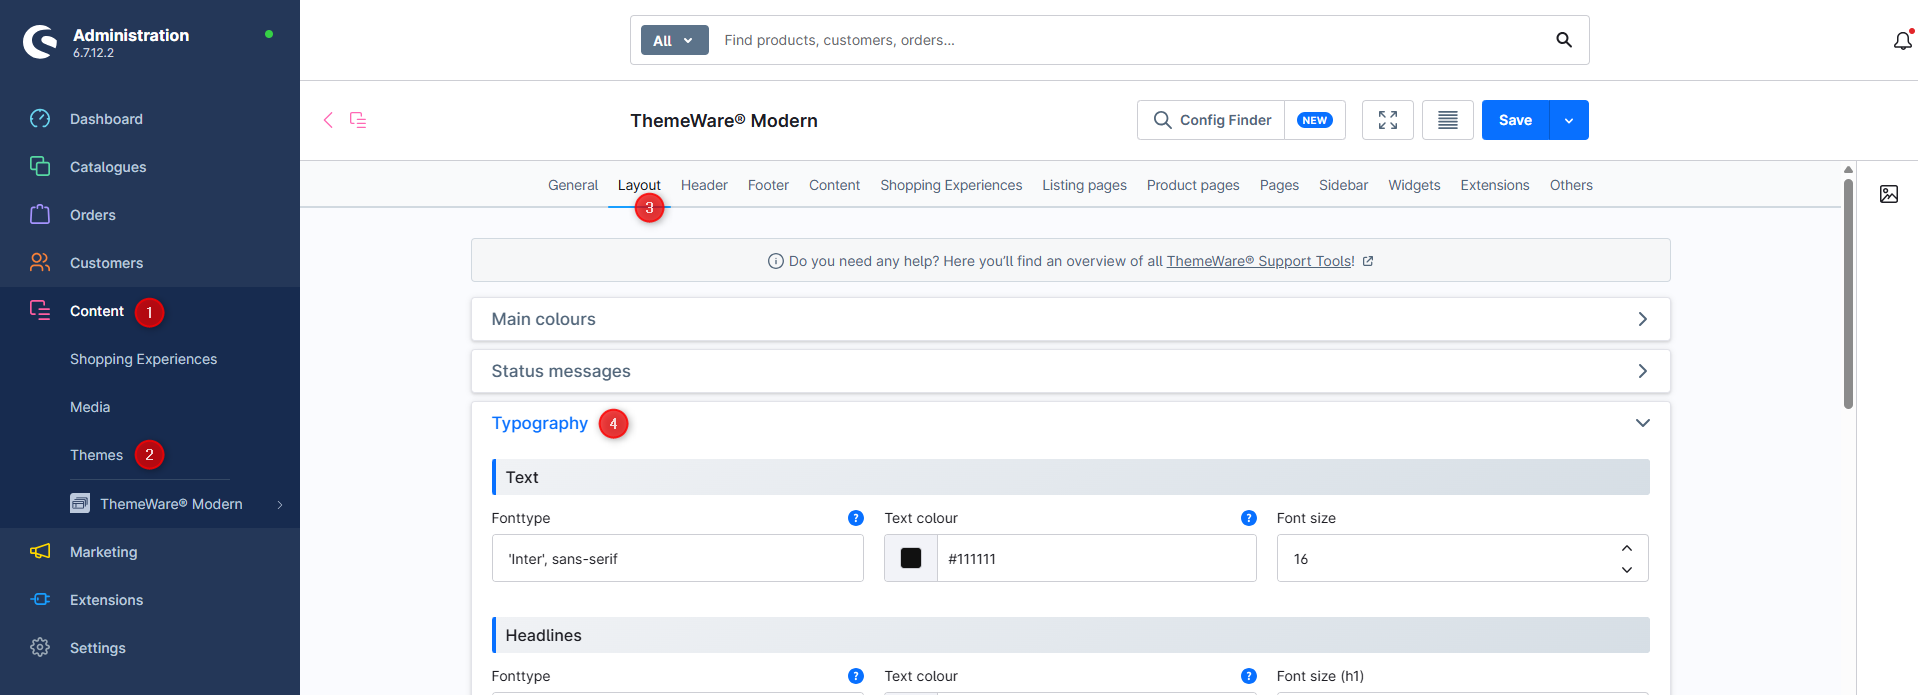Open the All search filter dropdown
This screenshot has width=1918, height=695.
(674, 40)
